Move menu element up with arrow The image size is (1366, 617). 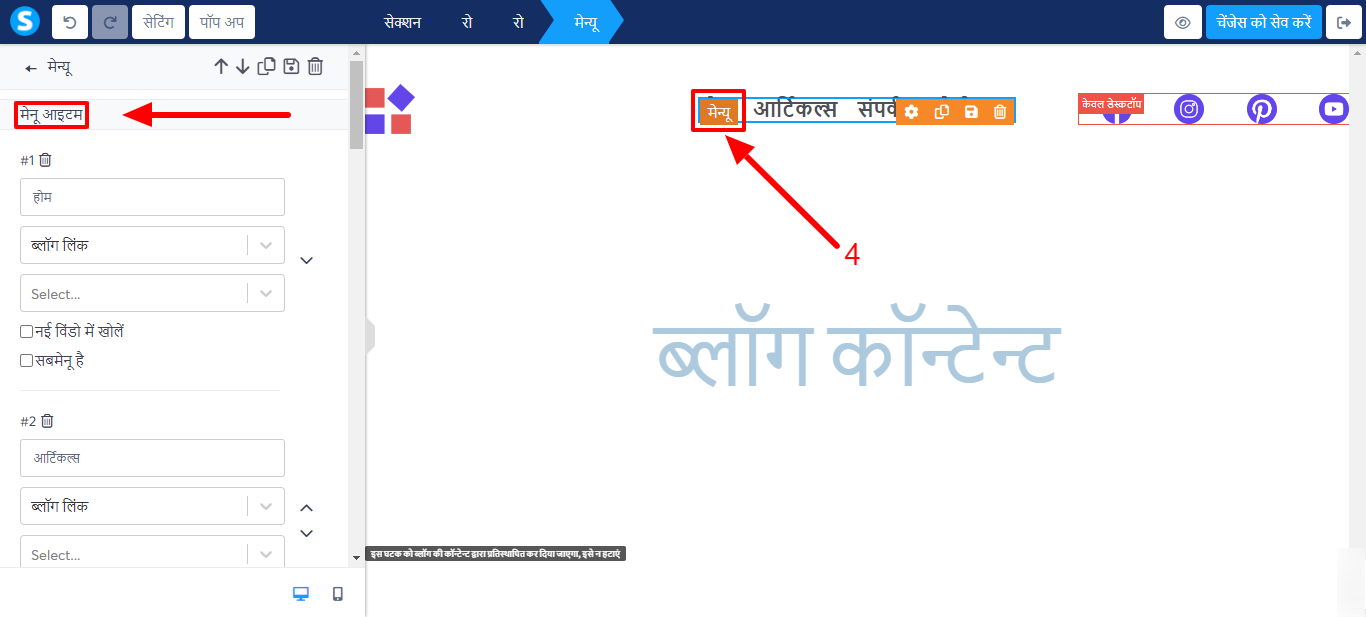(x=222, y=67)
